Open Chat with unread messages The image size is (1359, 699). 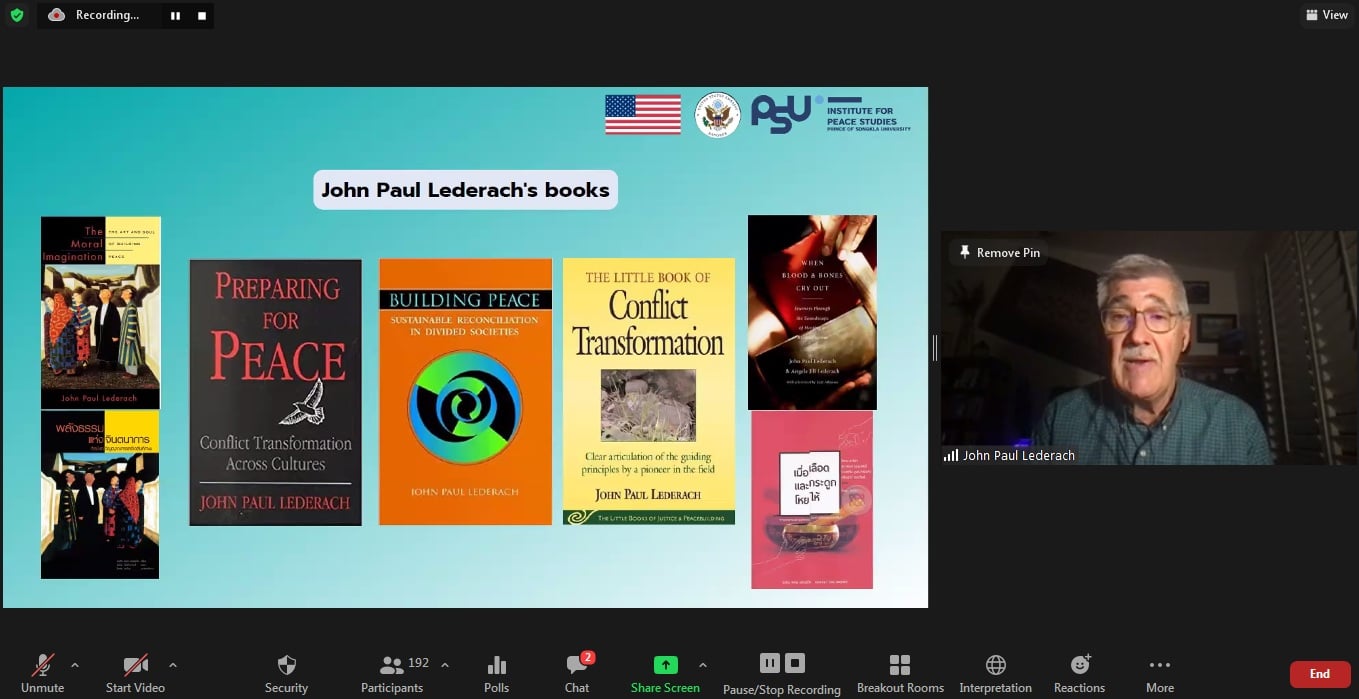point(577,674)
